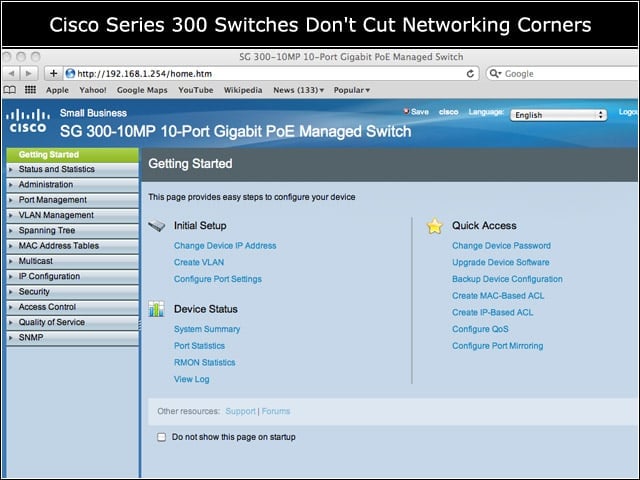The height and width of the screenshot is (480, 640).
Task: Click the Initial Setup switch icon
Action: [x=157, y=225]
